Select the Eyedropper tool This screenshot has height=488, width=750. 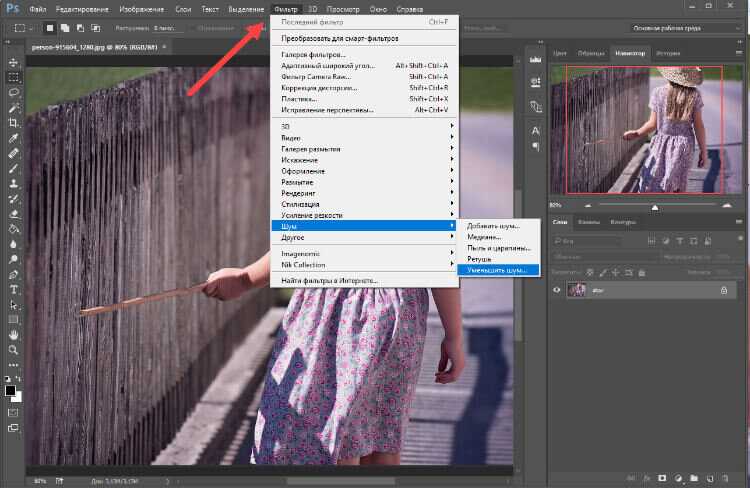tap(13, 138)
